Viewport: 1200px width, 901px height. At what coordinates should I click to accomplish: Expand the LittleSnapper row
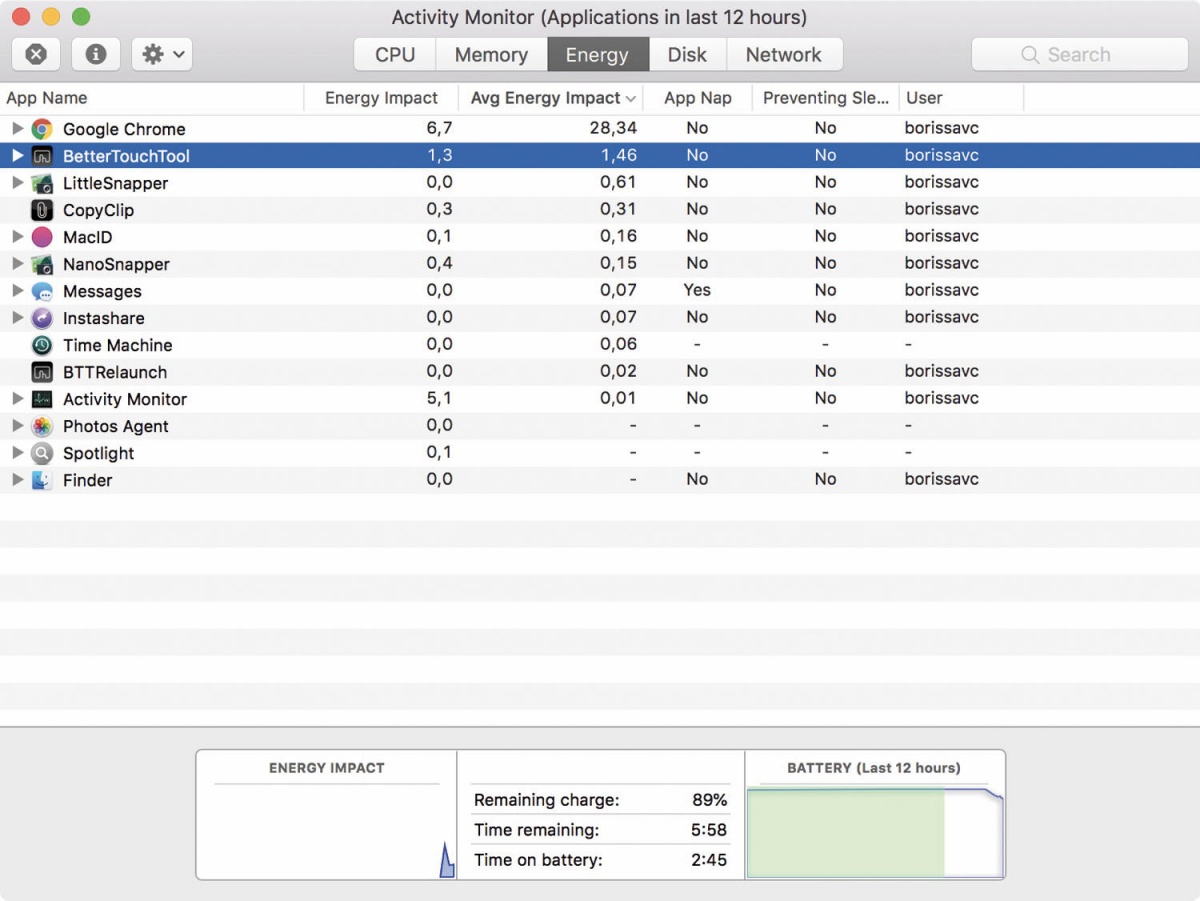pos(17,182)
